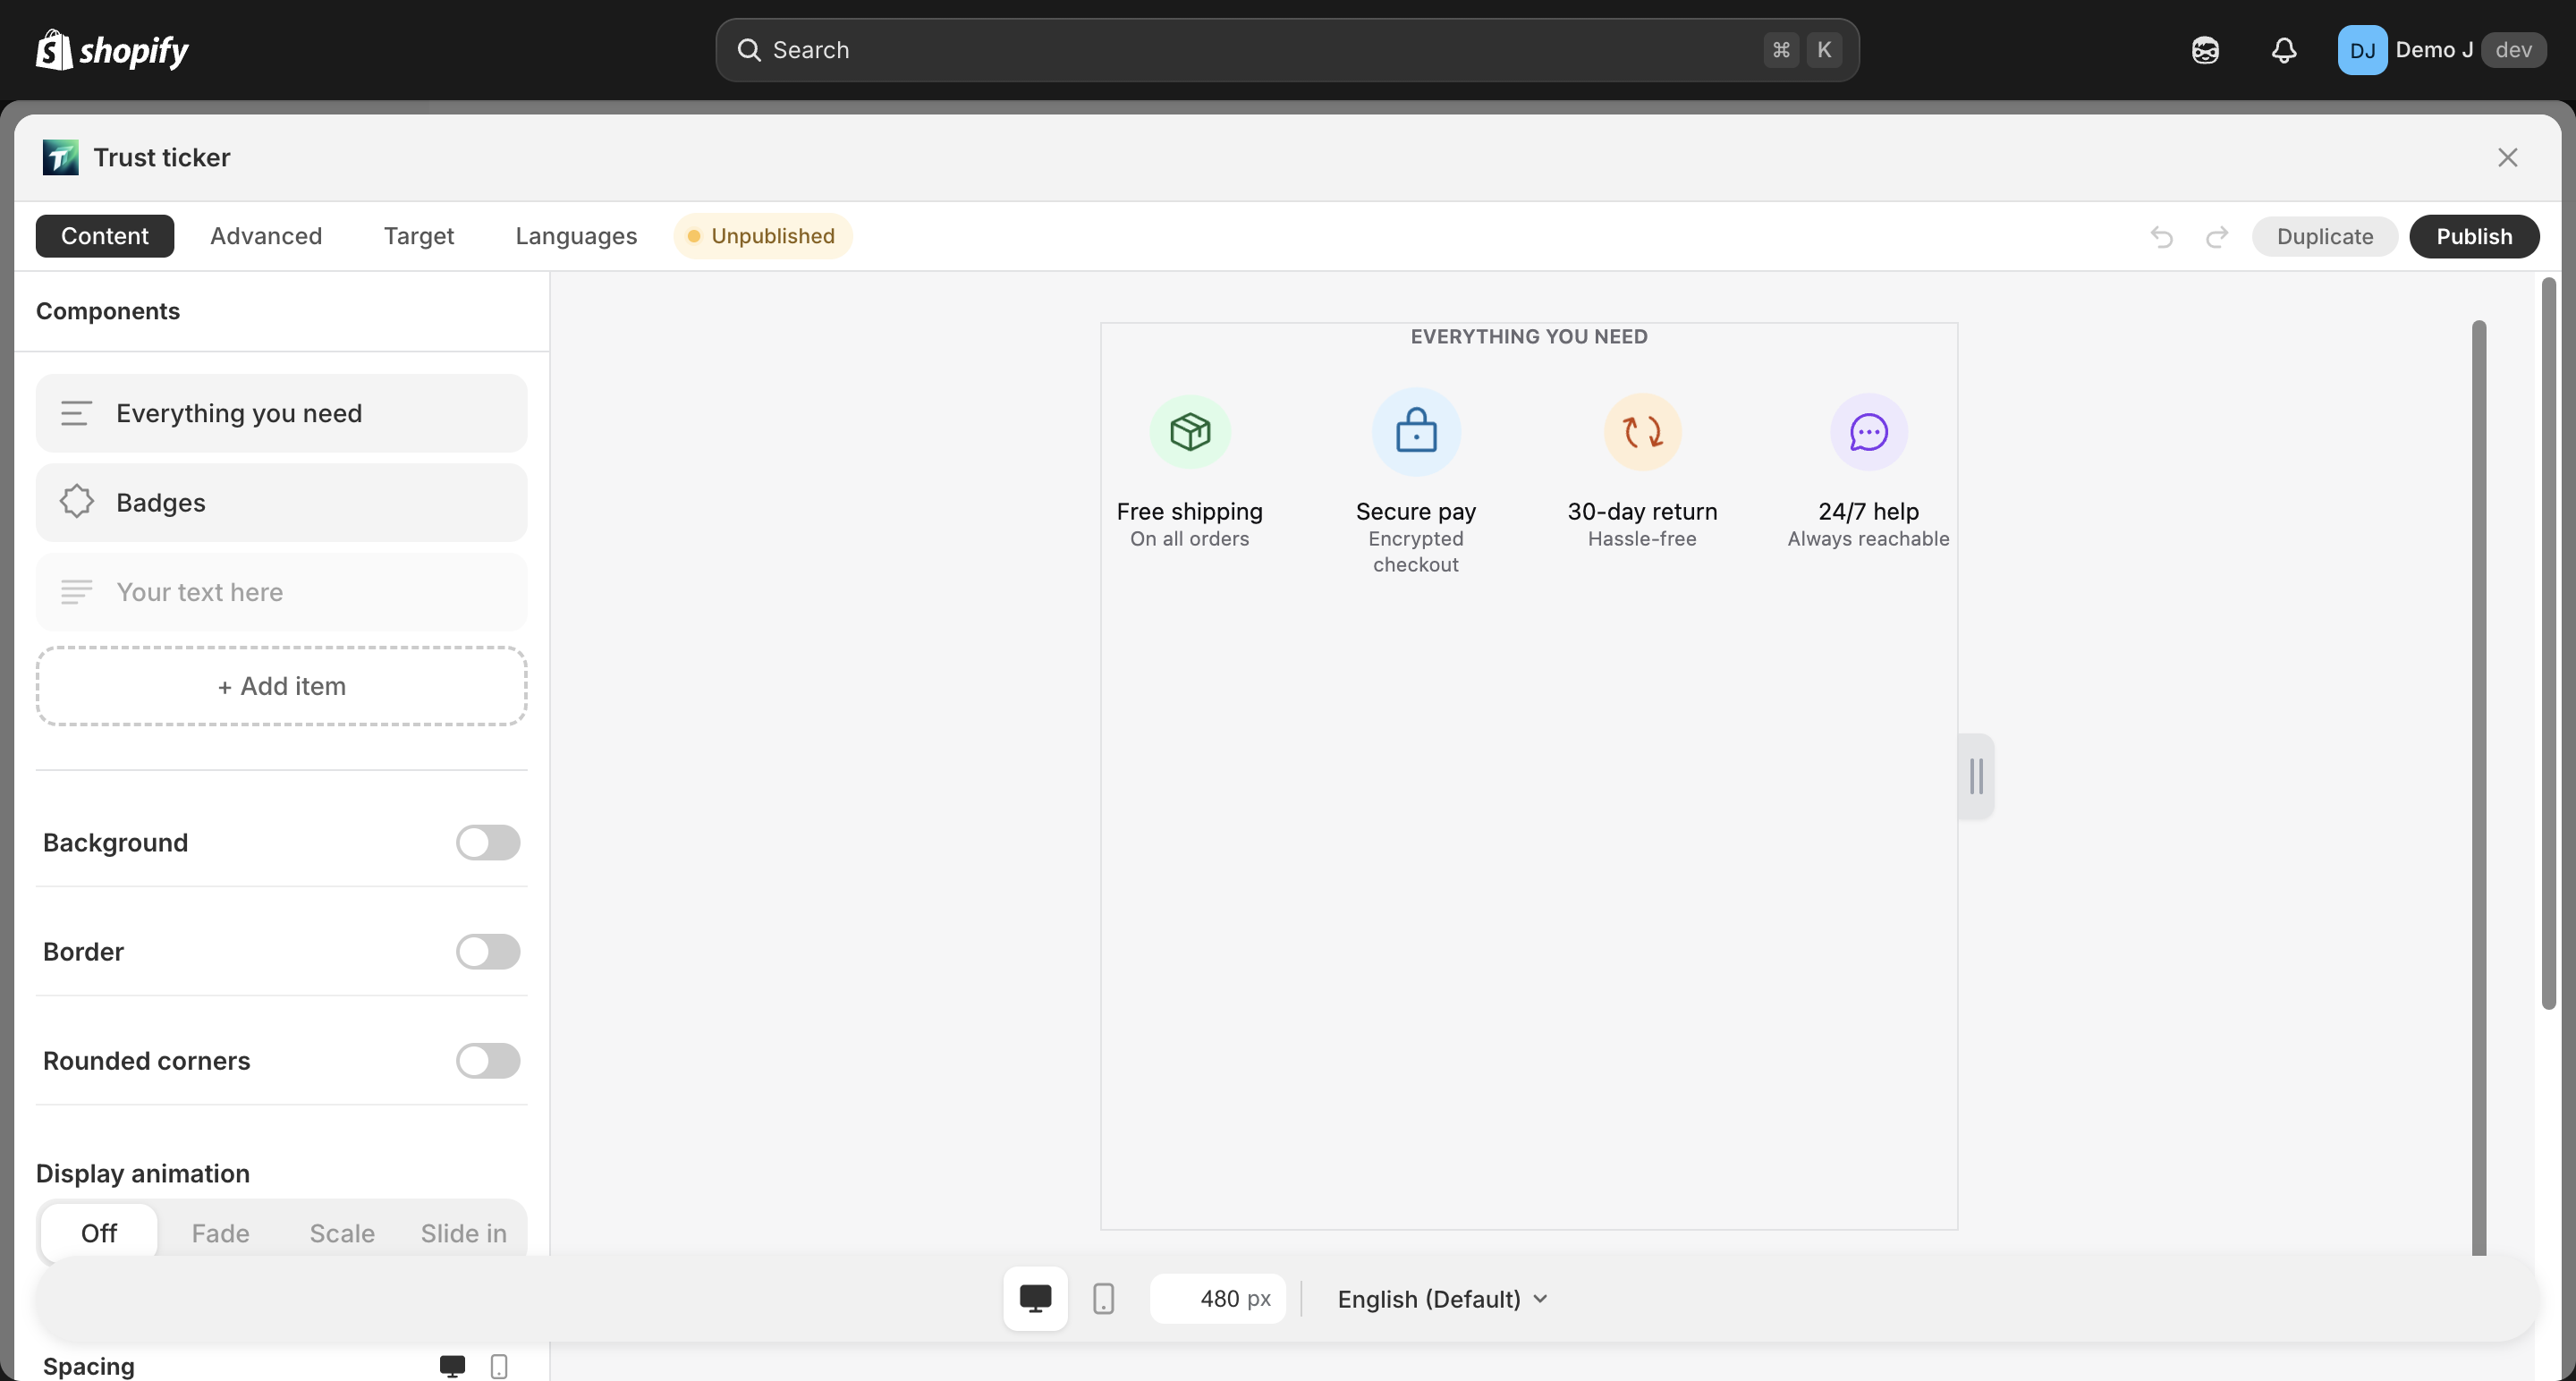The width and height of the screenshot is (2576, 1381).
Task: Click the Duplicate button
Action: [2325, 236]
